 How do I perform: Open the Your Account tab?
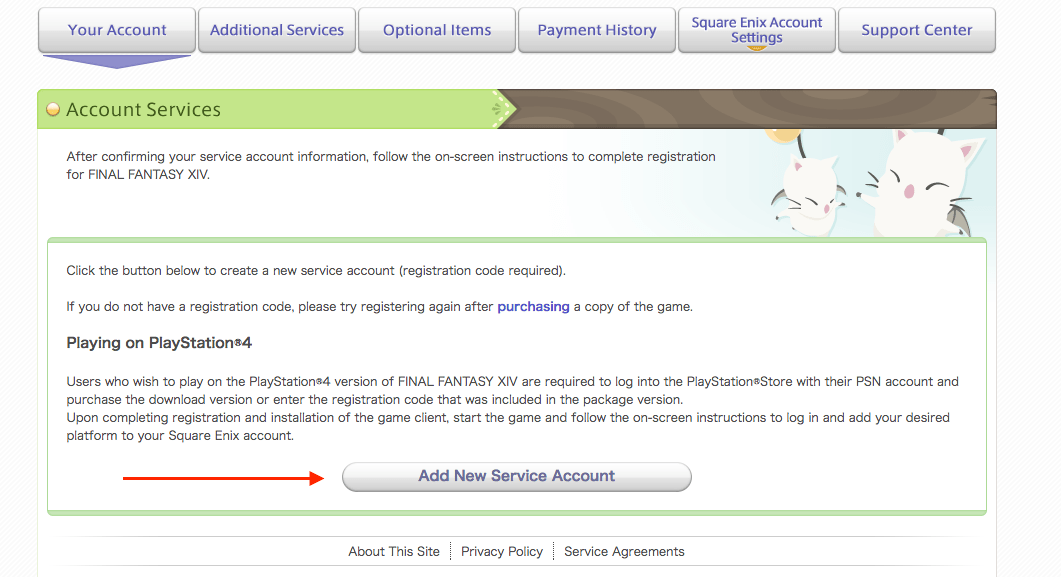tap(117, 30)
